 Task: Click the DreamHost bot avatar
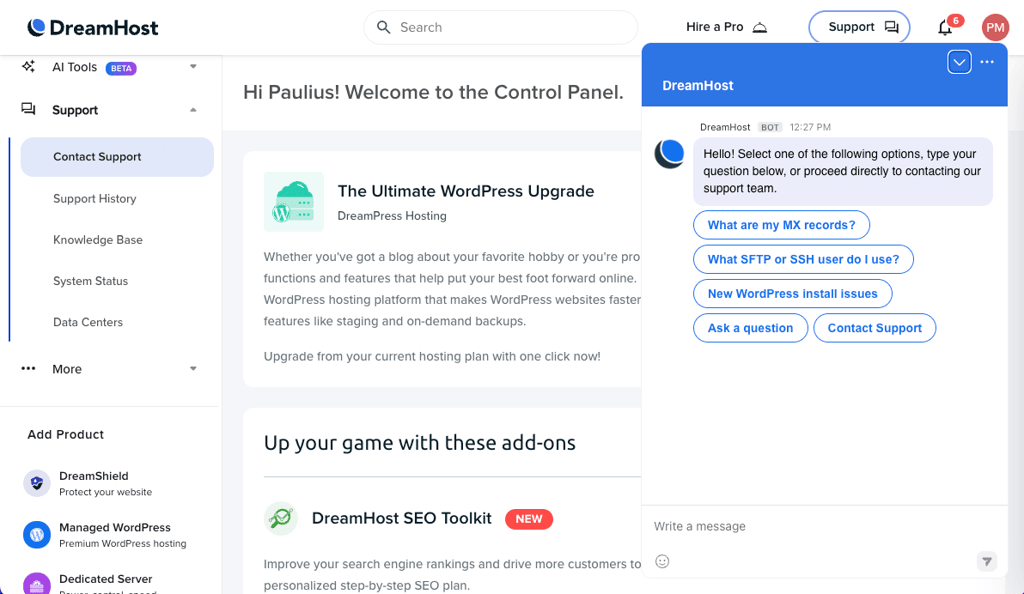point(669,154)
